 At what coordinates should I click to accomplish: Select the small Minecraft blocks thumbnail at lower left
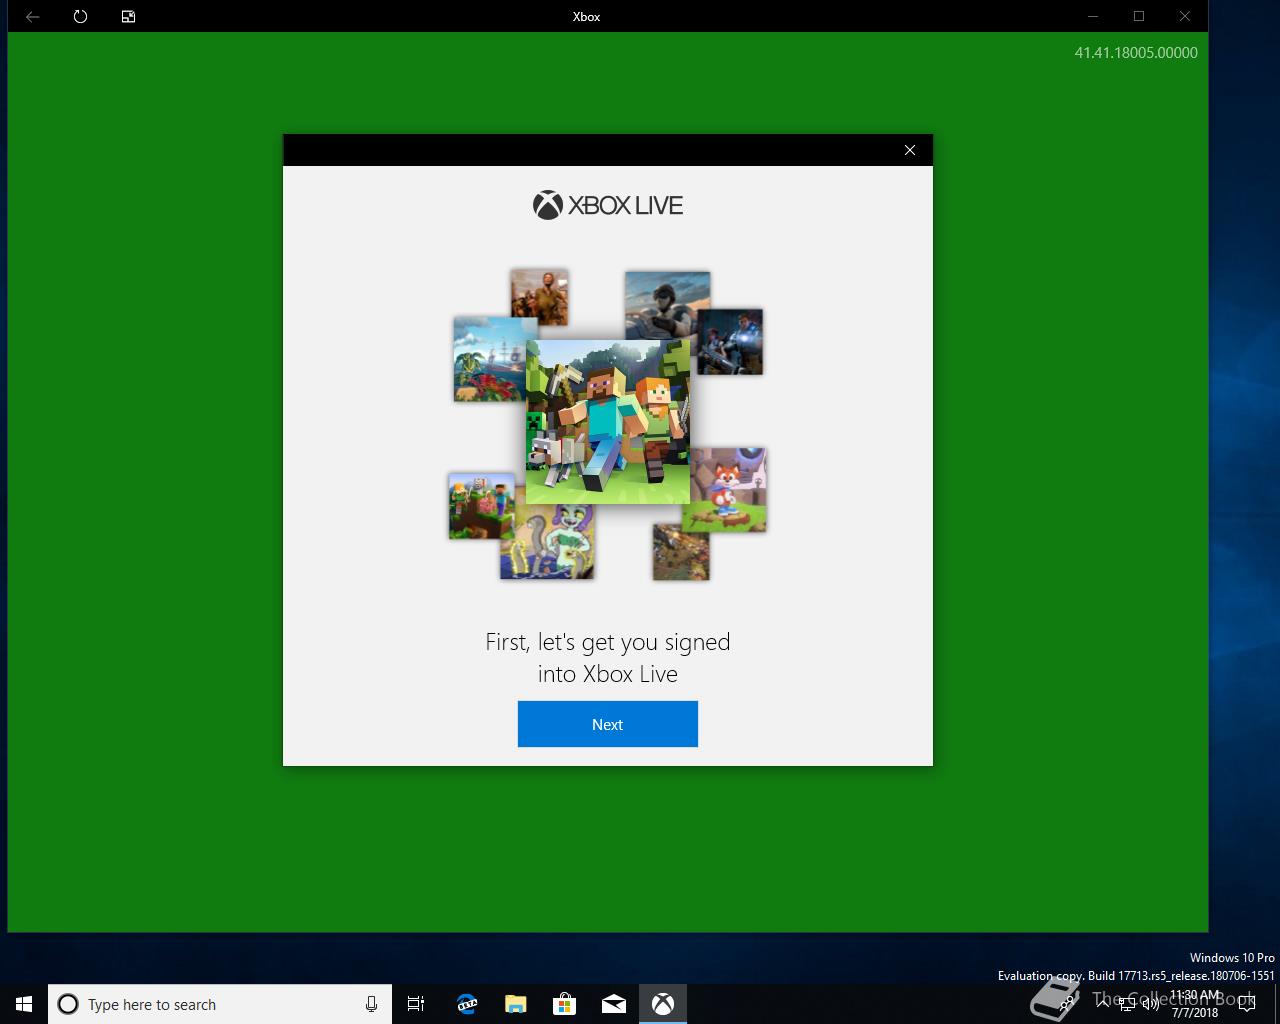point(481,506)
